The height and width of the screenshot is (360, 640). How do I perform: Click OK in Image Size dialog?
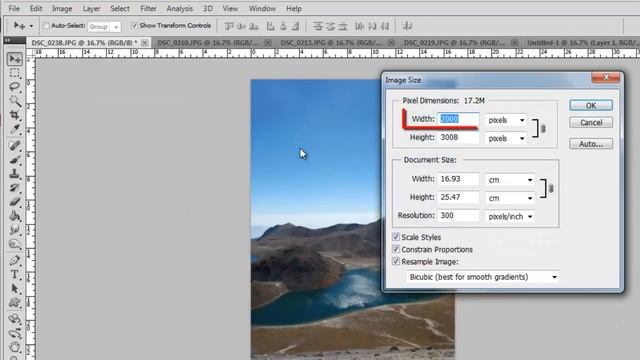[591, 105]
